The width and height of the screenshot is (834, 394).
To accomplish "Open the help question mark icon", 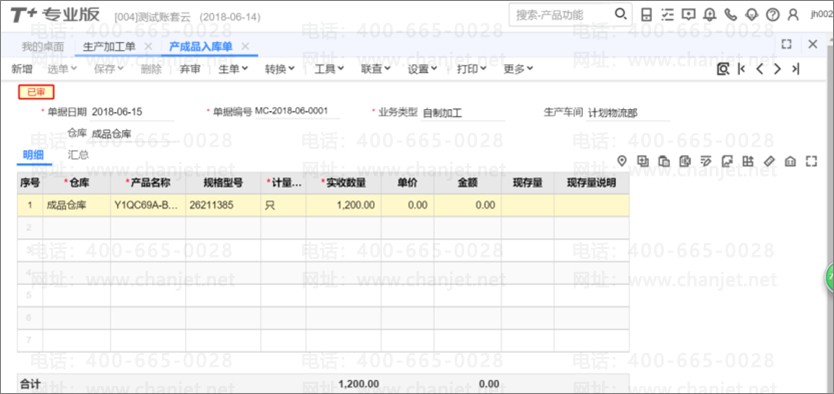I will [x=772, y=15].
